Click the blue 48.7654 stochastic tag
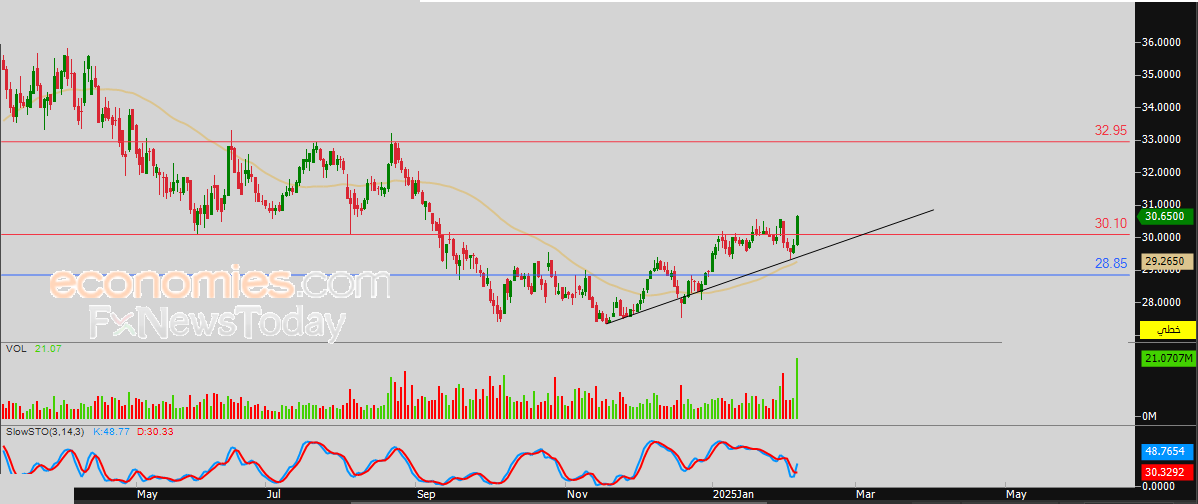Screen dimensions: 1198x504 [x=1167, y=451]
